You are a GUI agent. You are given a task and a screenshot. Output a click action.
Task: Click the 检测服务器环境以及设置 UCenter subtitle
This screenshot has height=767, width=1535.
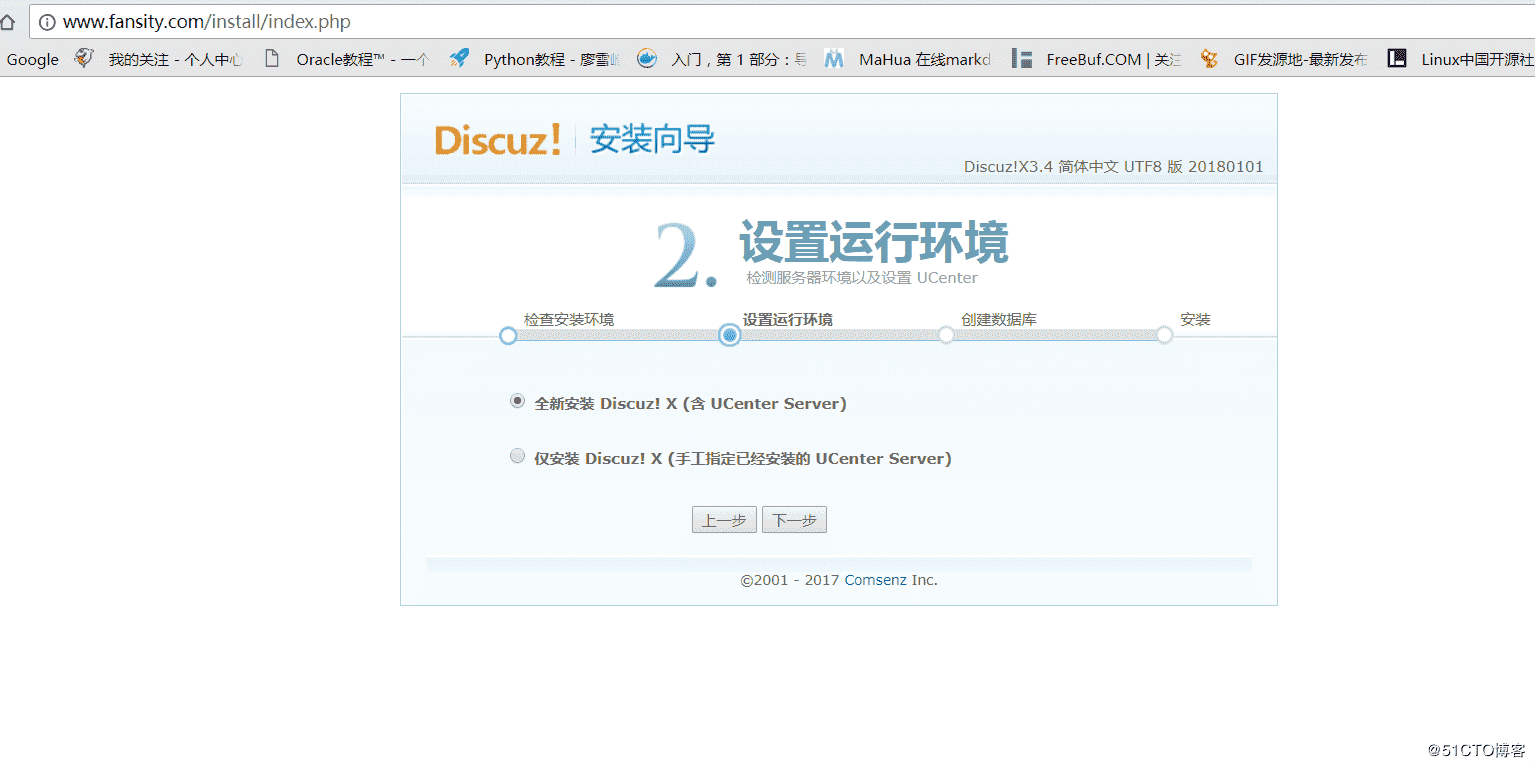coord(862,278)
